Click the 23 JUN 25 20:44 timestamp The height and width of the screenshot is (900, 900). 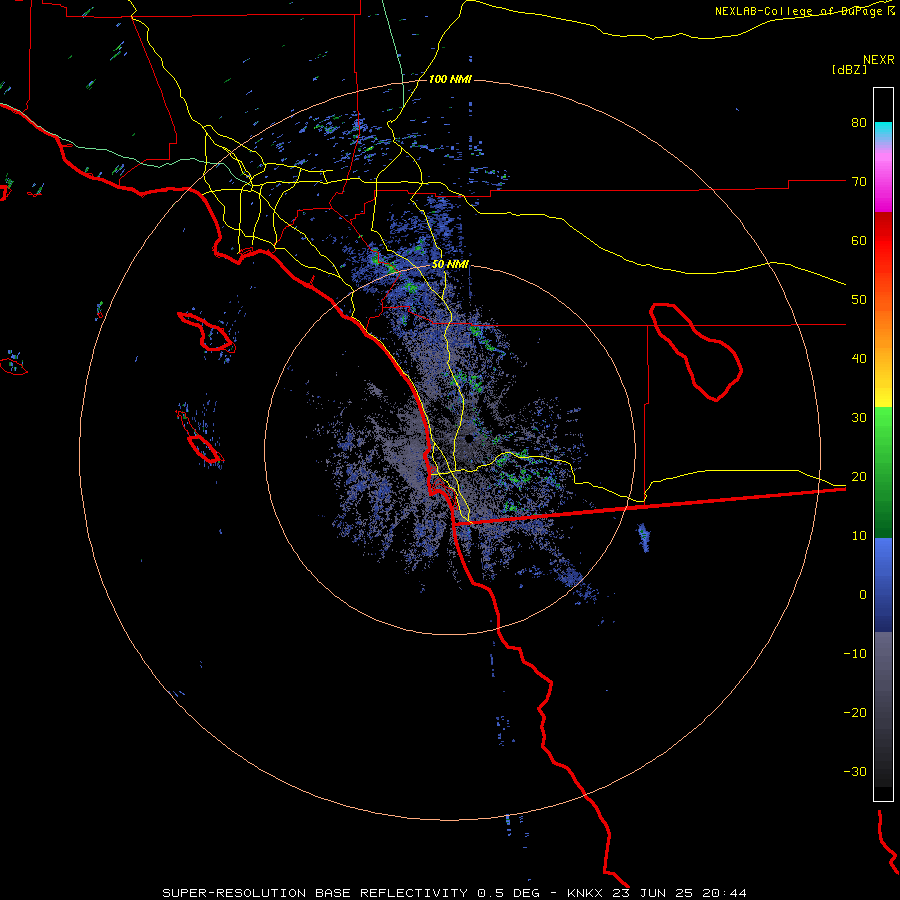pos(680,893)
